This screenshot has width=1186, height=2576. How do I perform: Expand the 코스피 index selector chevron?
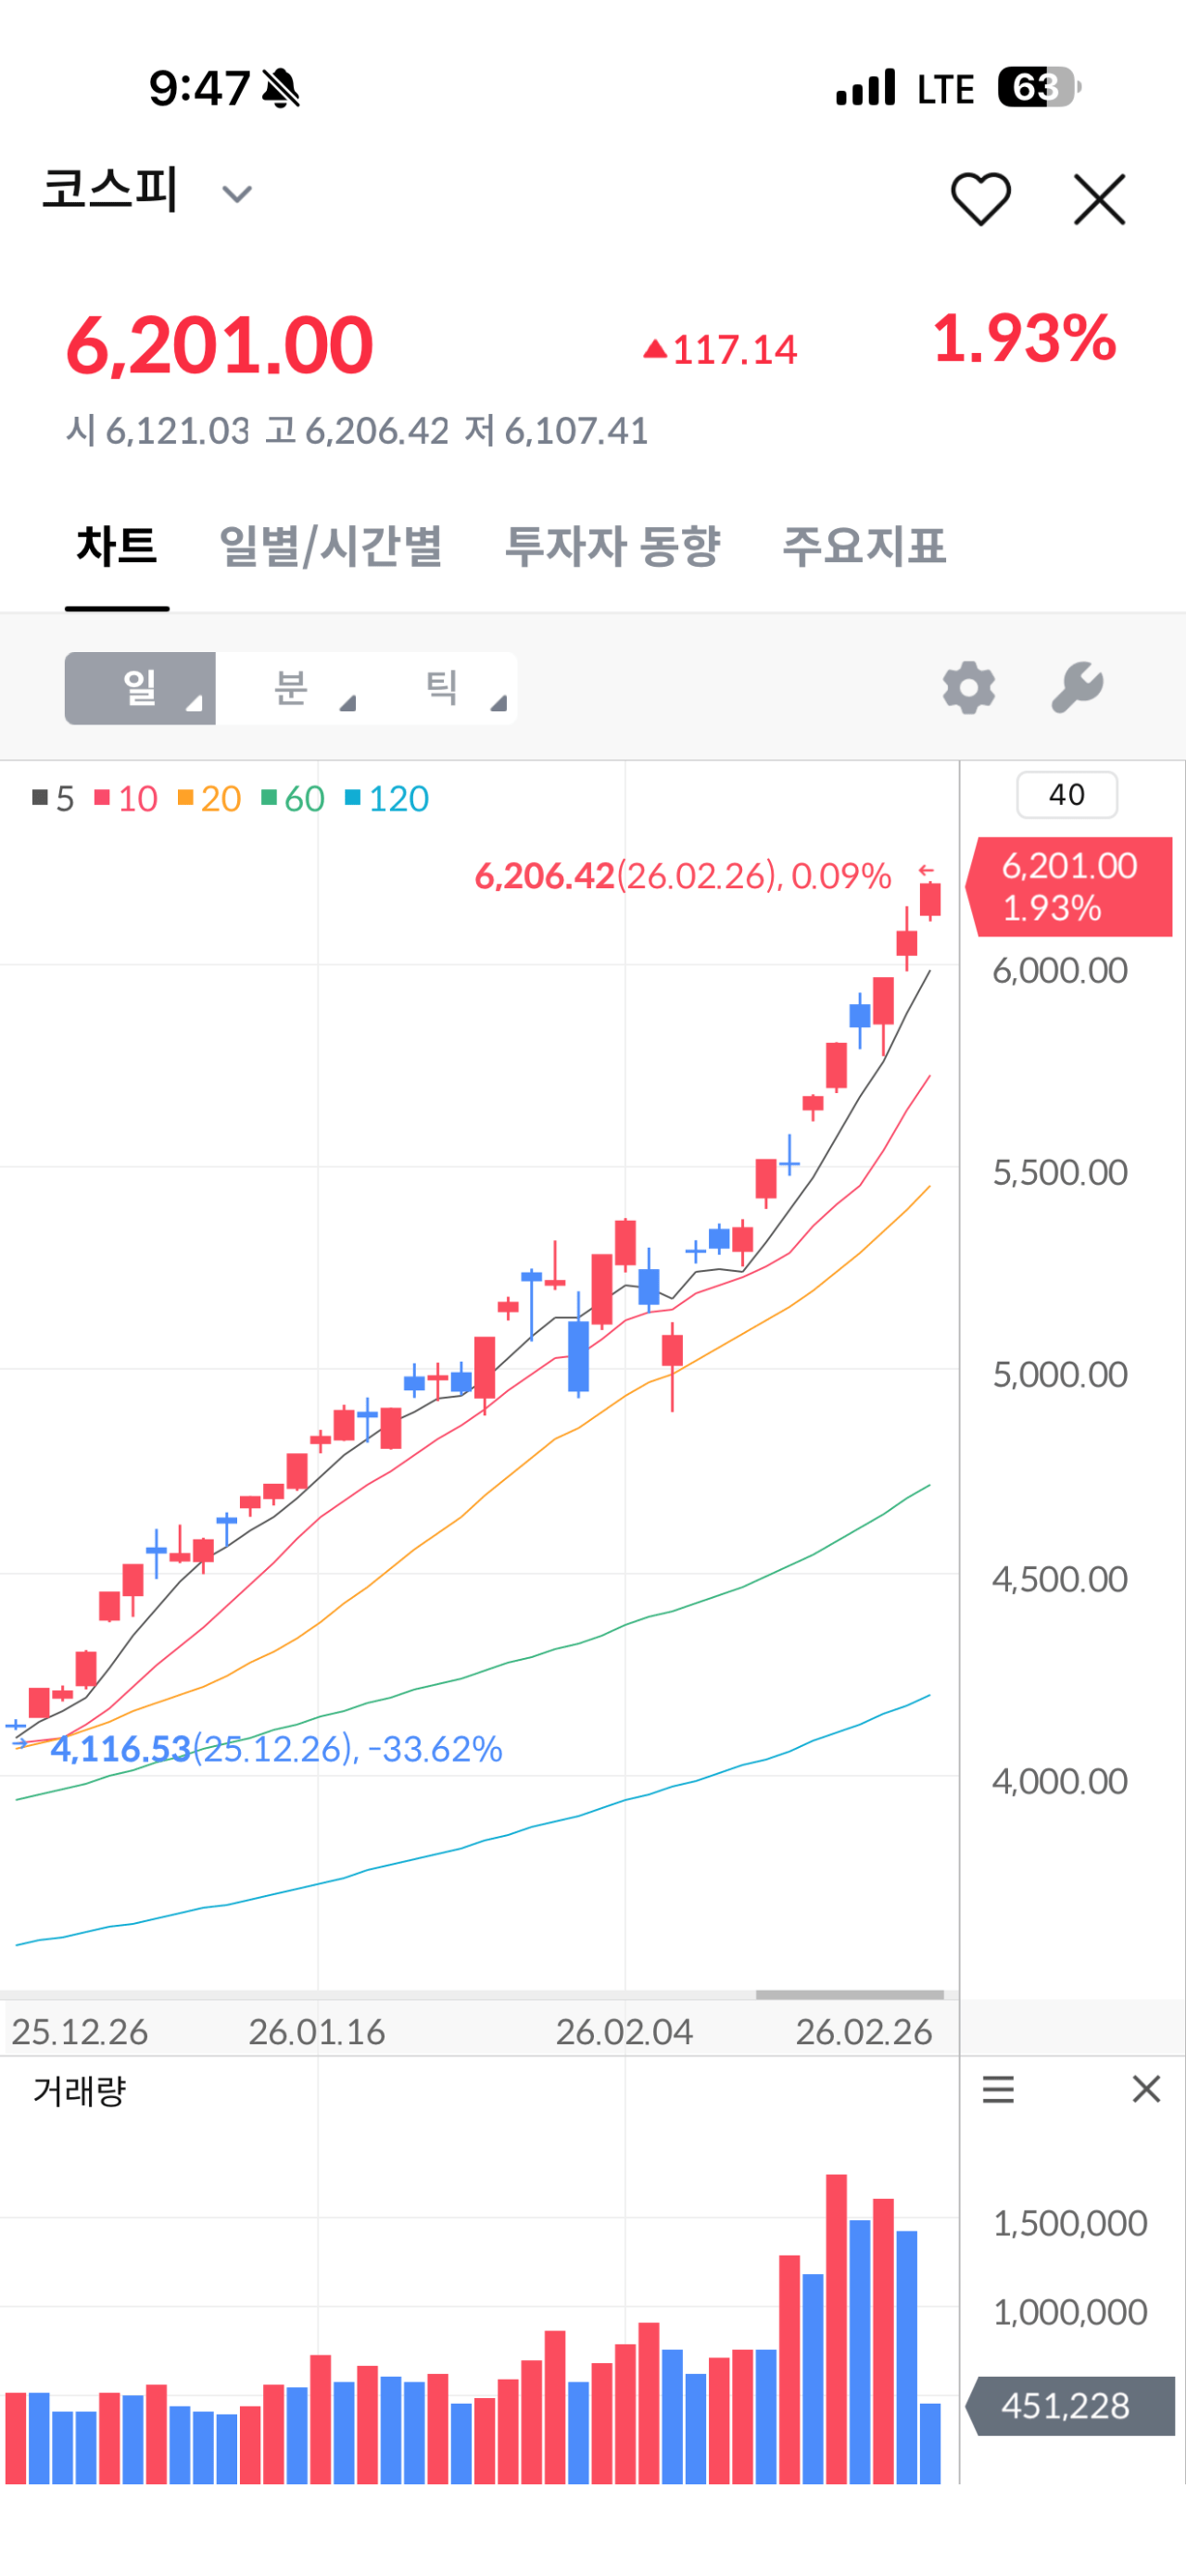click(237, 194)
